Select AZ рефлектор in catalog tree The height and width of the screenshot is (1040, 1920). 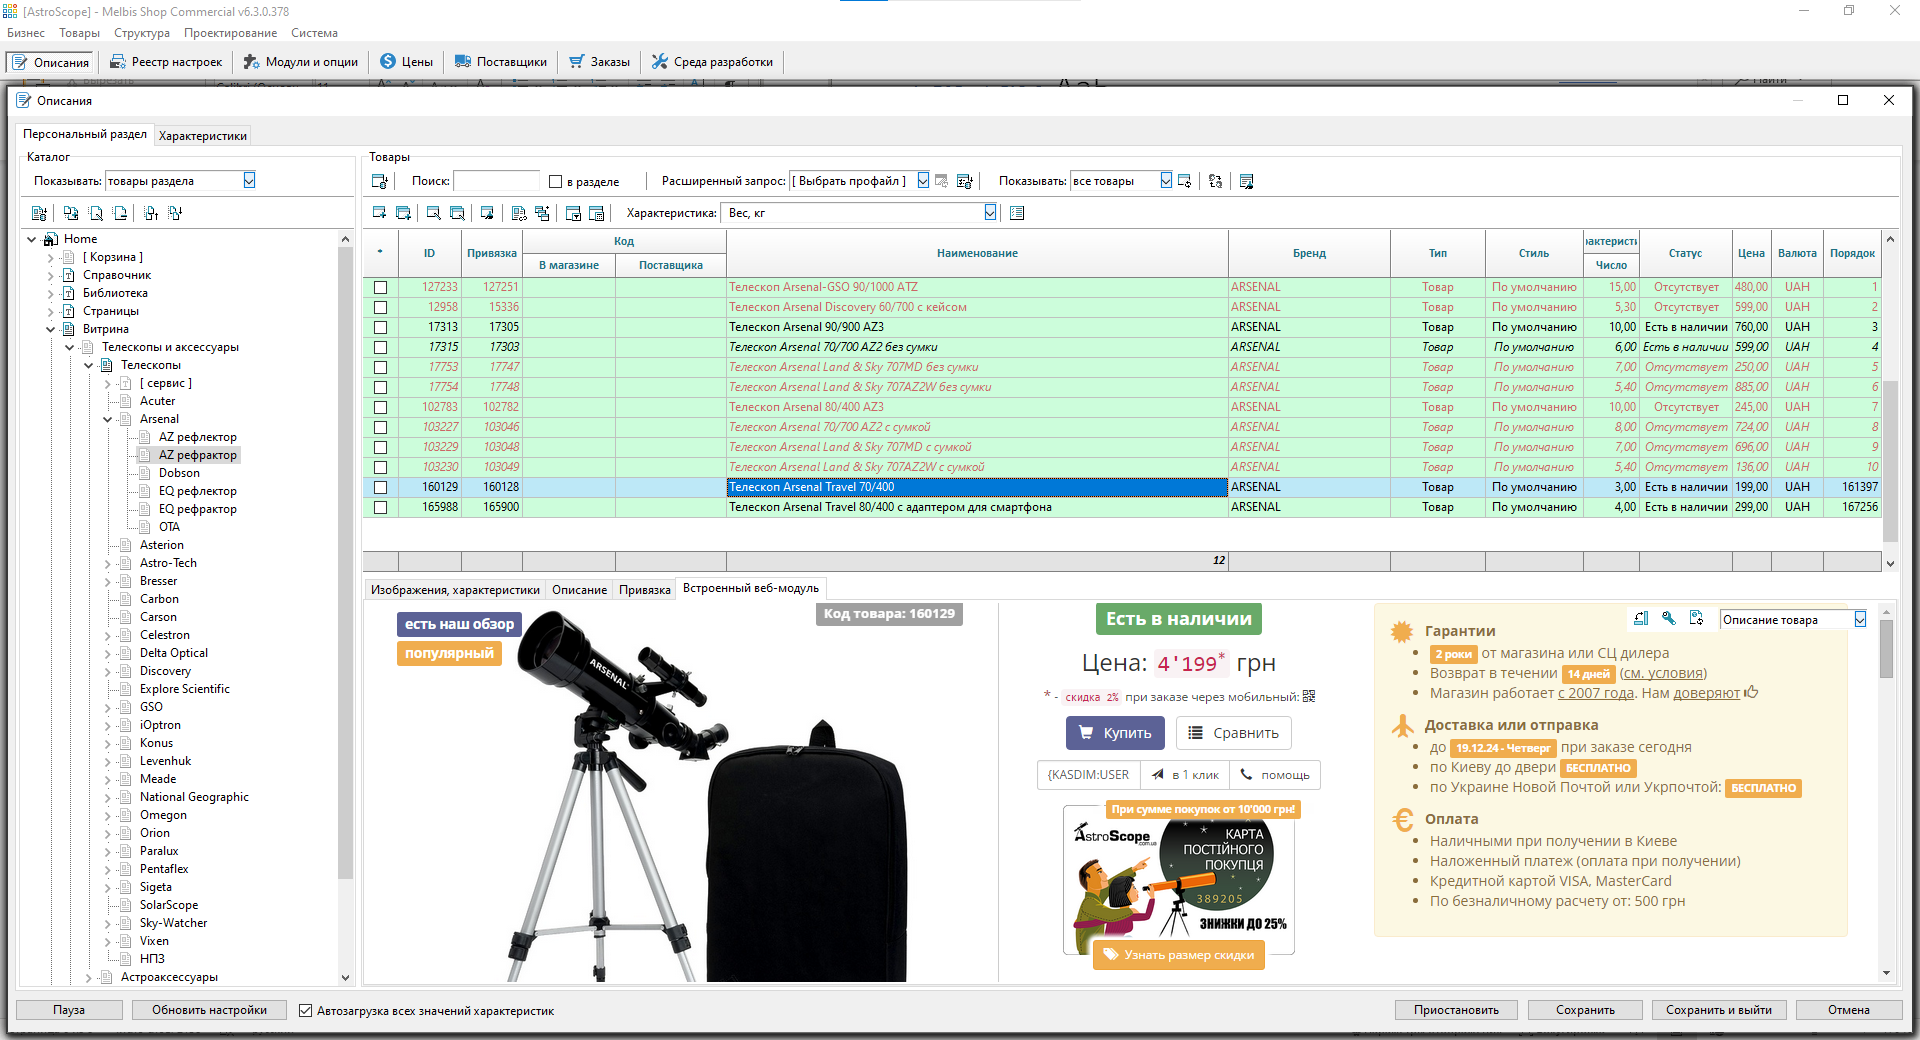point(197,437)
